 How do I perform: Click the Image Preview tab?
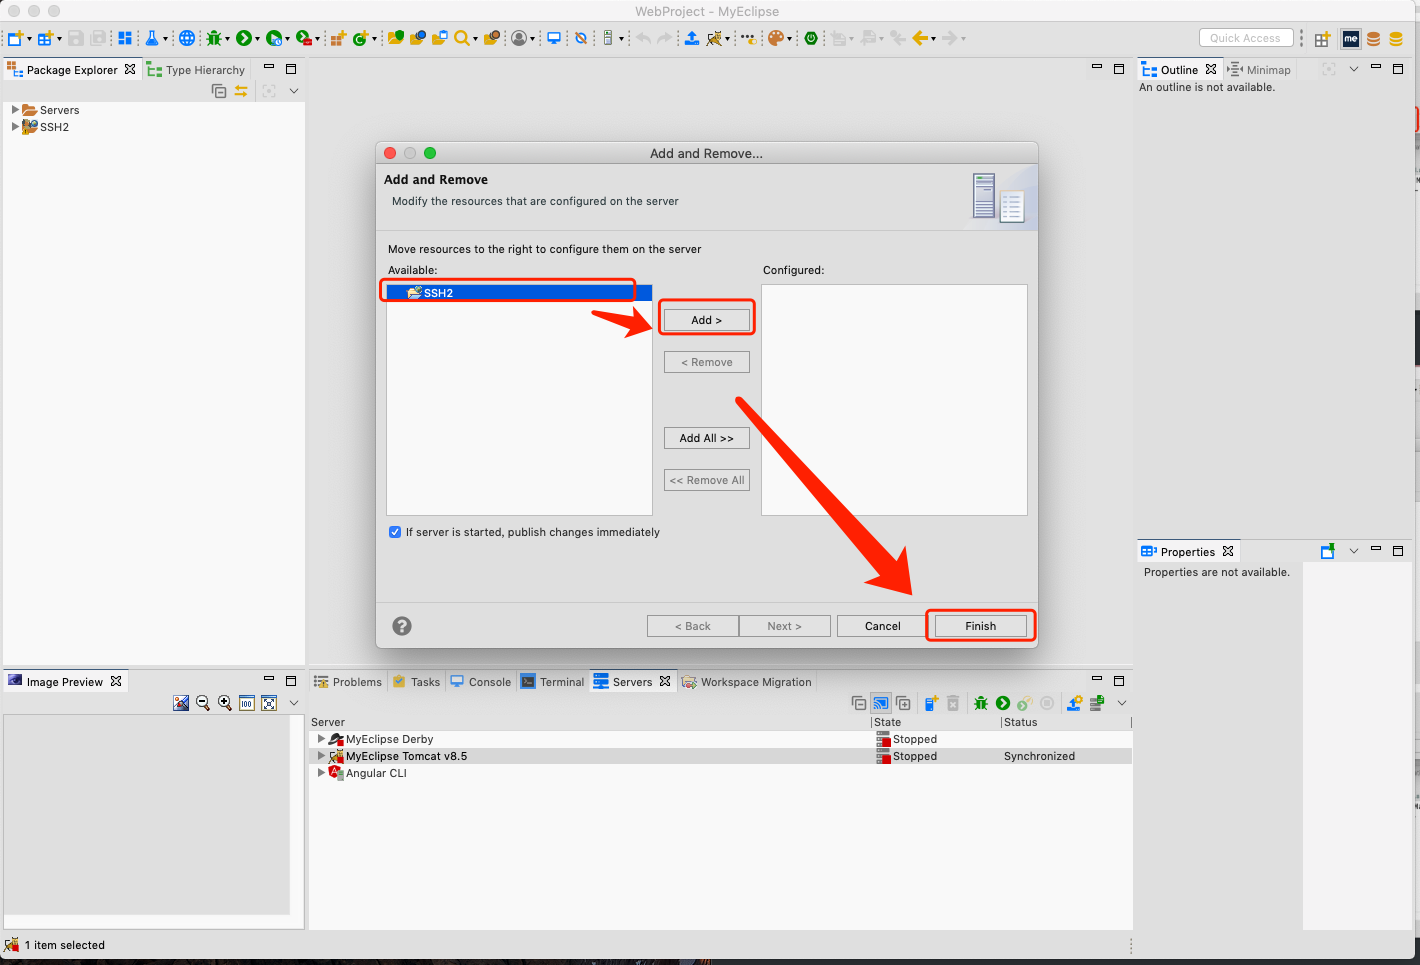click(65, 682)
